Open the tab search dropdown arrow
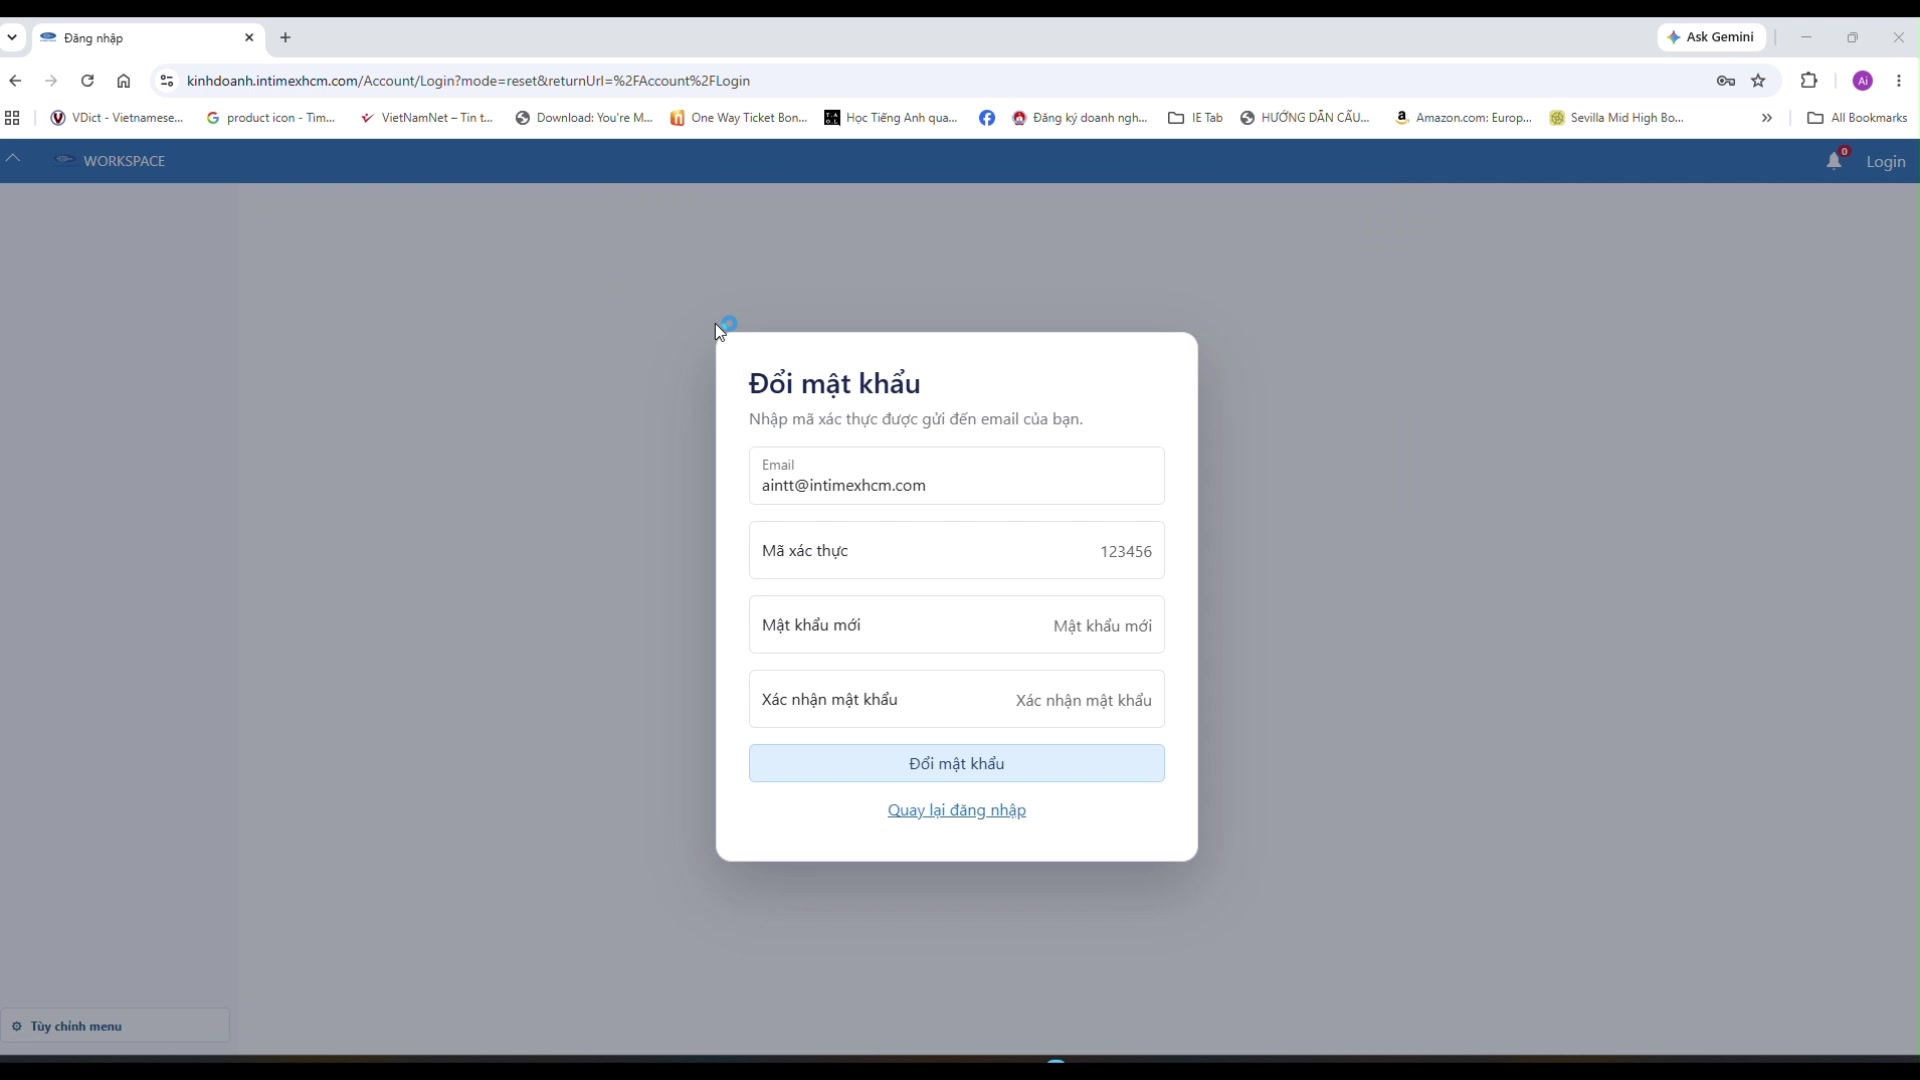This screenshot has height=1080, width=1920. (12, 38)
